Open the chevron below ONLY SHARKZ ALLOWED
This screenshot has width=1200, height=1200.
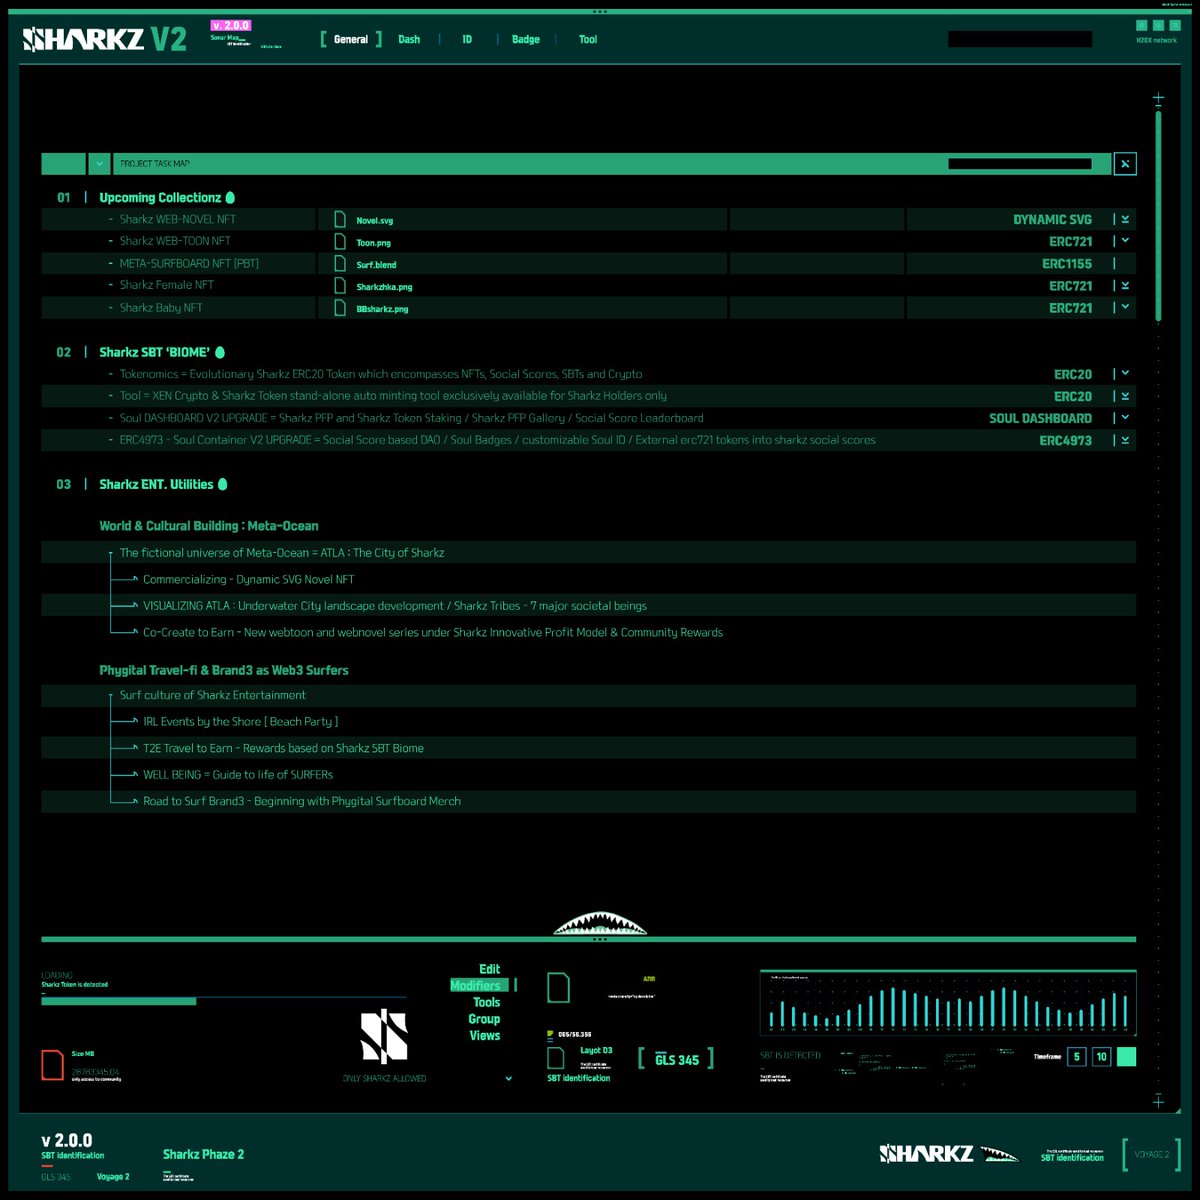click(x=508, y=1079)
